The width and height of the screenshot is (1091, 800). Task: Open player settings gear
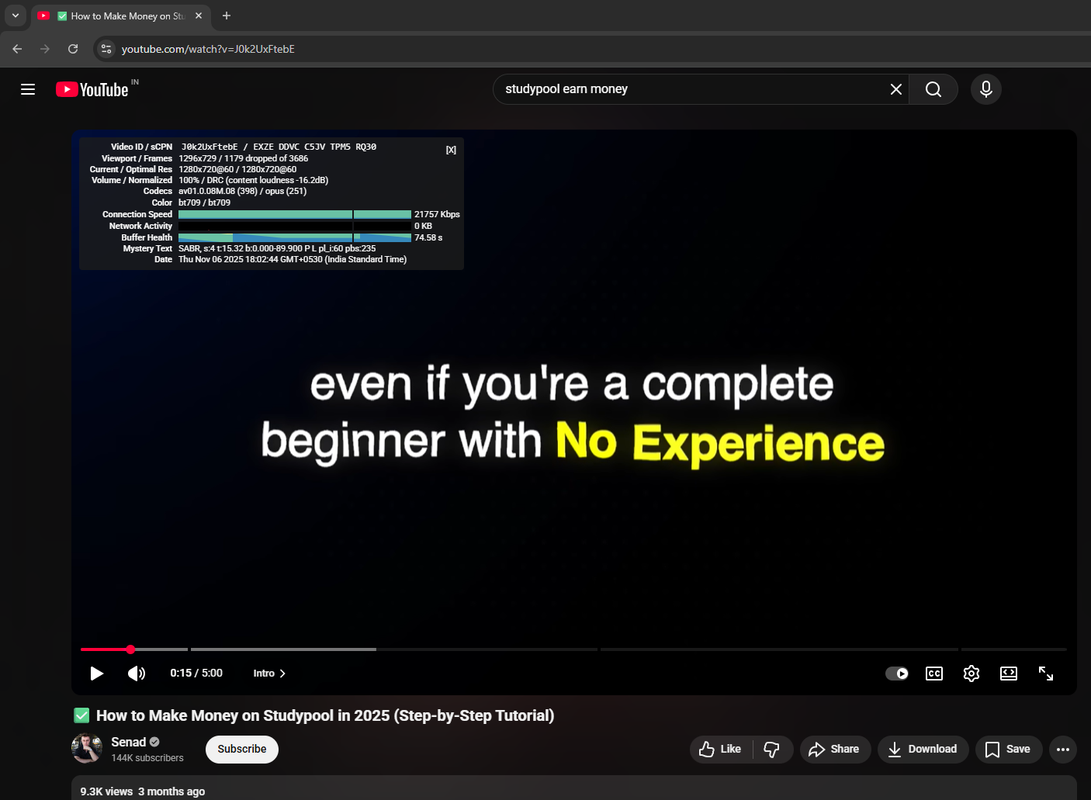point(971,673)
